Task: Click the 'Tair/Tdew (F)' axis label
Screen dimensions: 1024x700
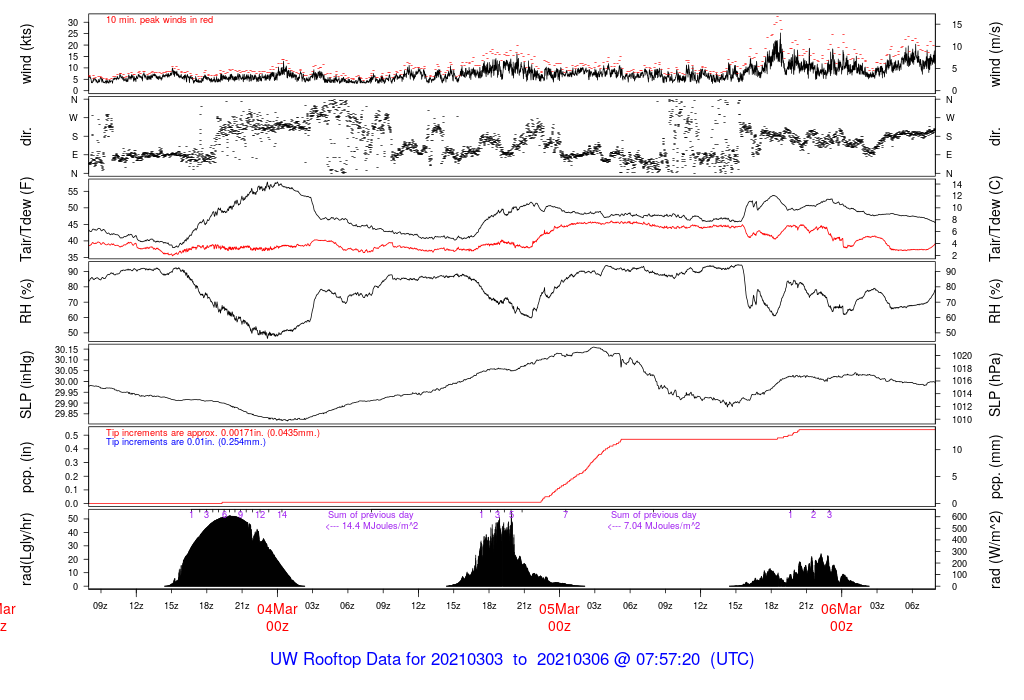Action: (26, 220)
